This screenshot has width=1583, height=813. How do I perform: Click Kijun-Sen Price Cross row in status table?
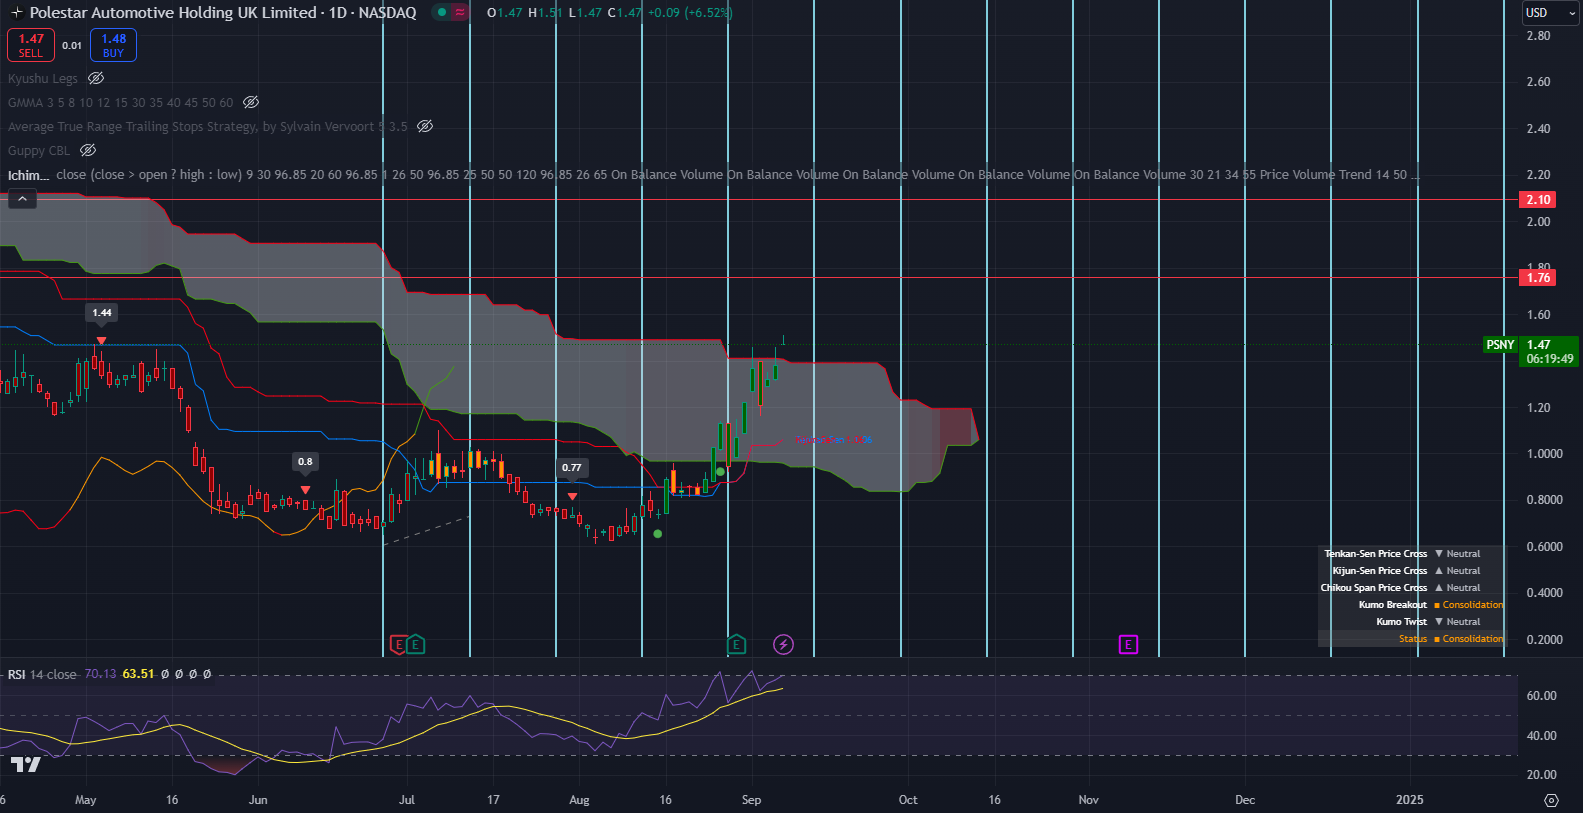[x=1412, y=570]
